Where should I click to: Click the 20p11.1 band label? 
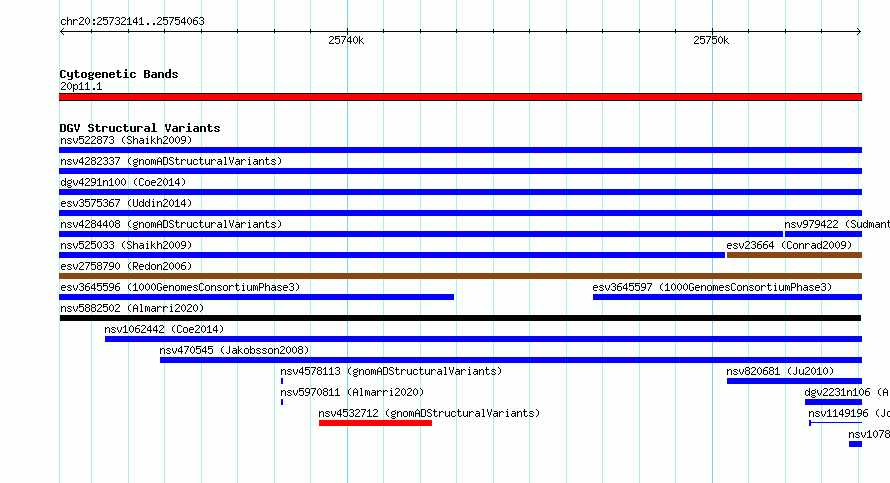pyautogui.click(x=81, y=86)
